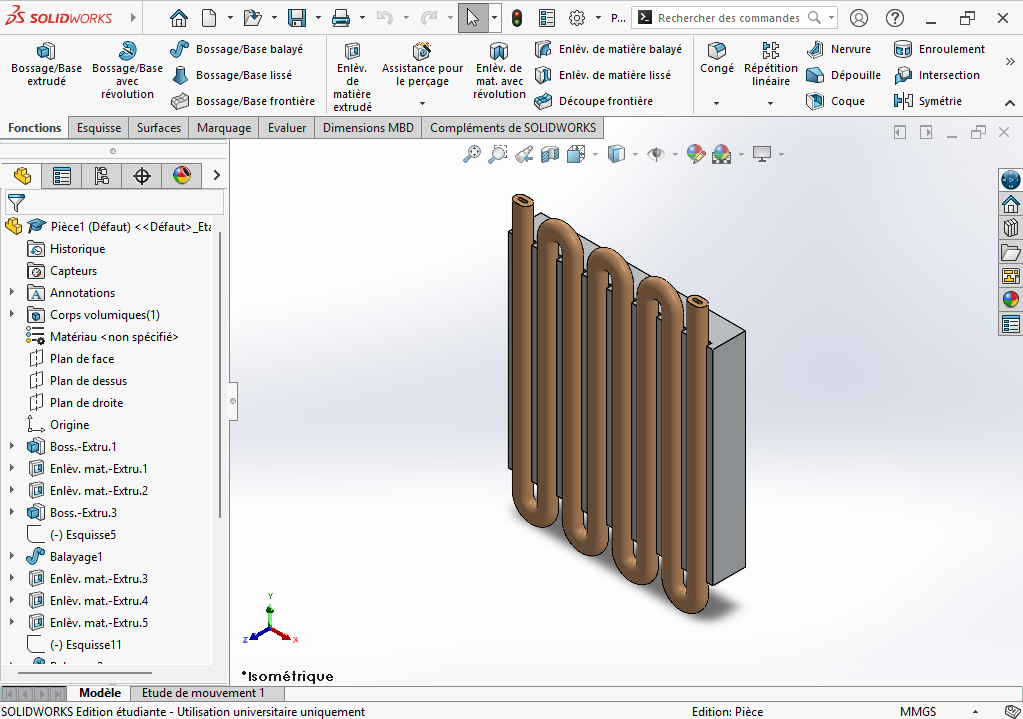Click the Rechercher des commandes search field

pyautogui.click(x=728, y=18)
